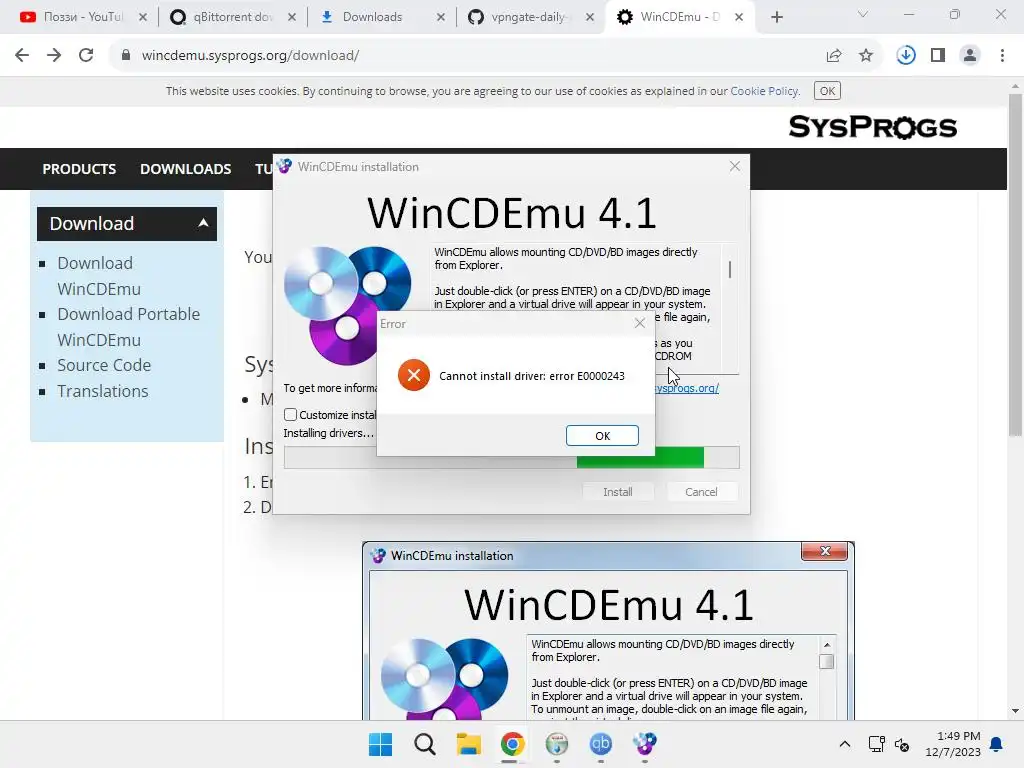Bookmark this page with the star

(x=866, y=56)
